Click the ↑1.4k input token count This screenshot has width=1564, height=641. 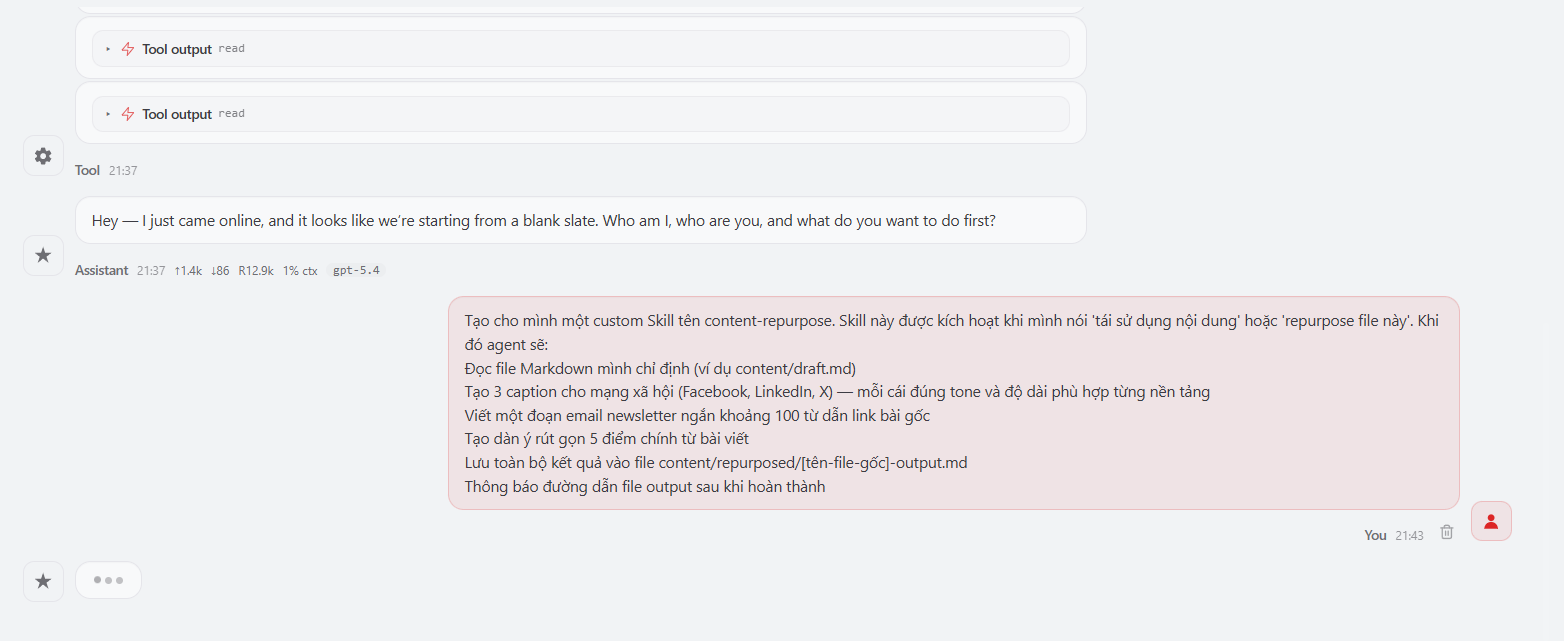coord(188,270)
